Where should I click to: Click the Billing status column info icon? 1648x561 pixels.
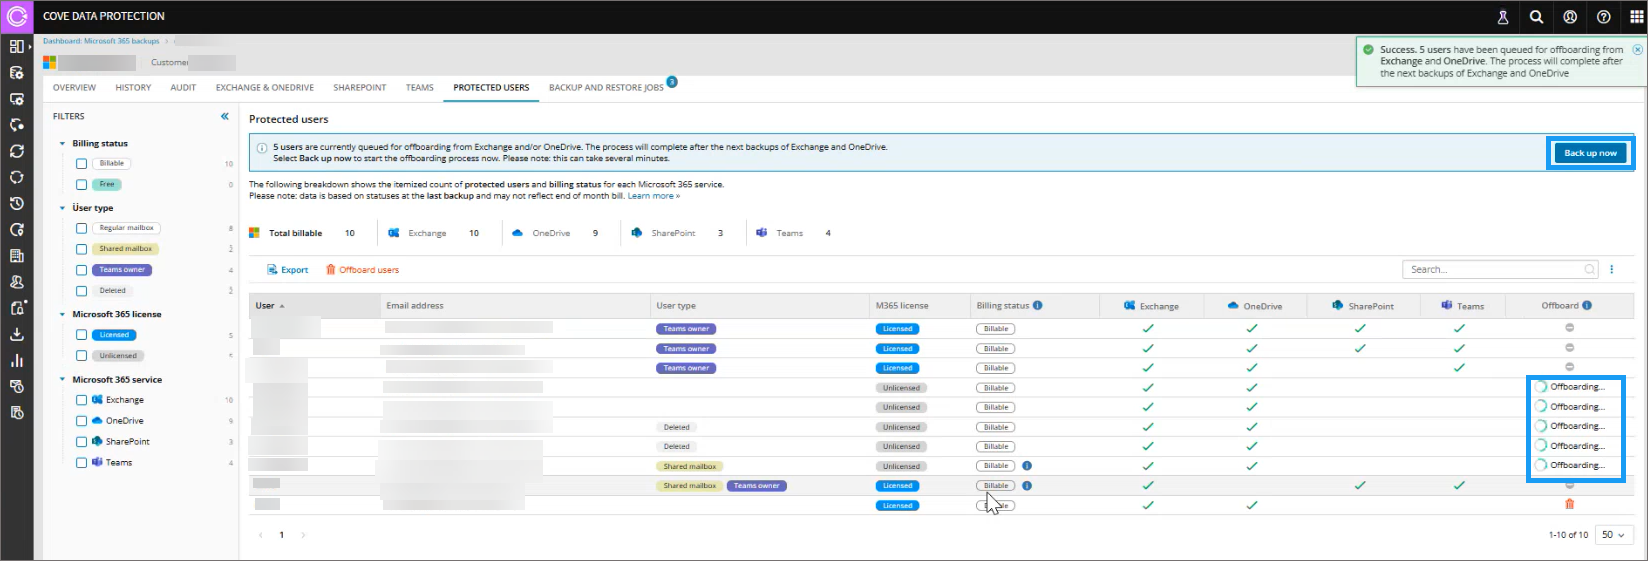tap(1037, 306)
